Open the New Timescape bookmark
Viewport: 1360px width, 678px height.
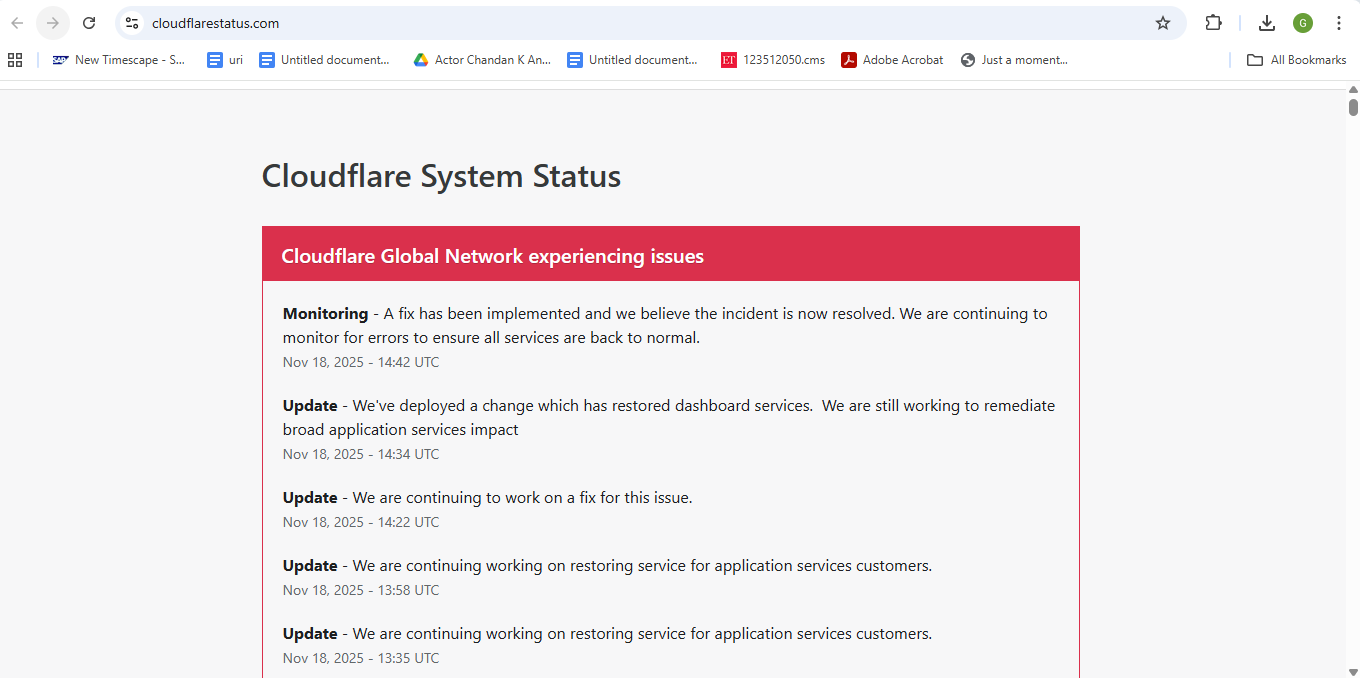[118, 60]
